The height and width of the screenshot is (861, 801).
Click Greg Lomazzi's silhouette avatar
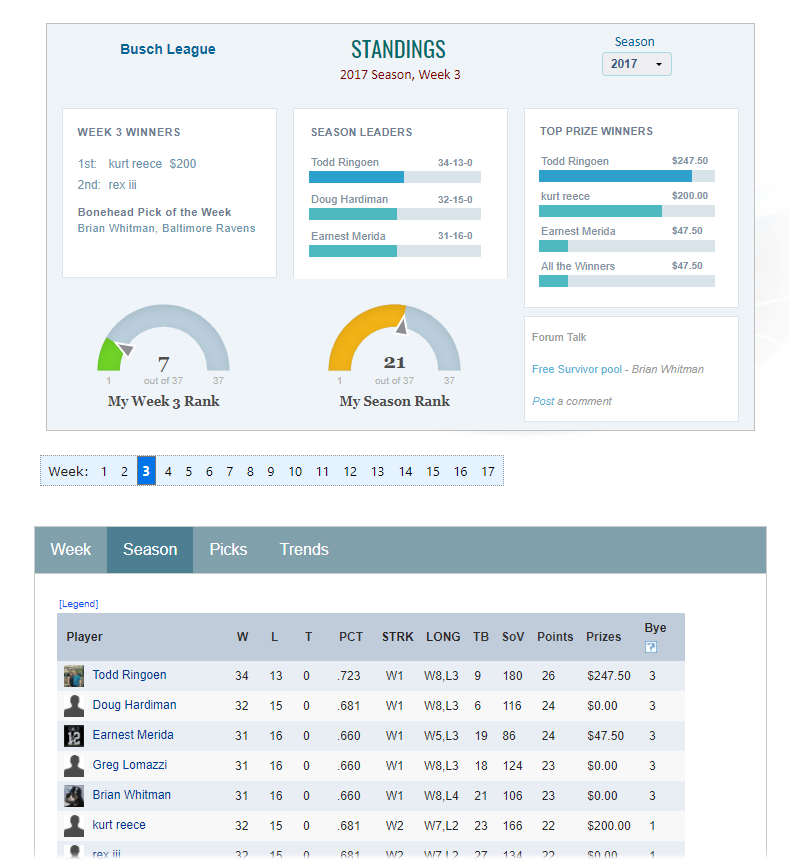(74, 766)
